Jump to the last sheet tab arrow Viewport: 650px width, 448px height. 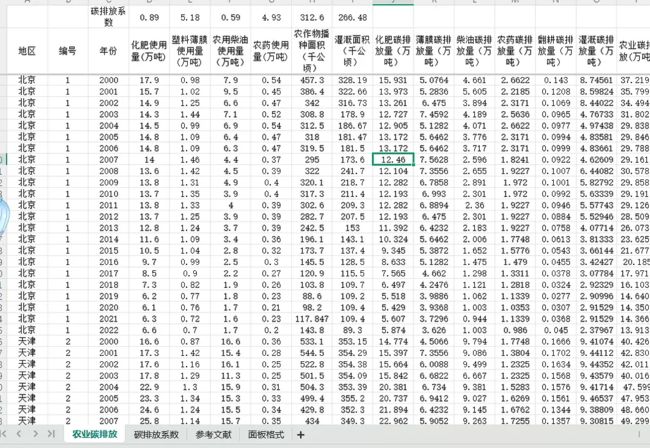point(51,434)
